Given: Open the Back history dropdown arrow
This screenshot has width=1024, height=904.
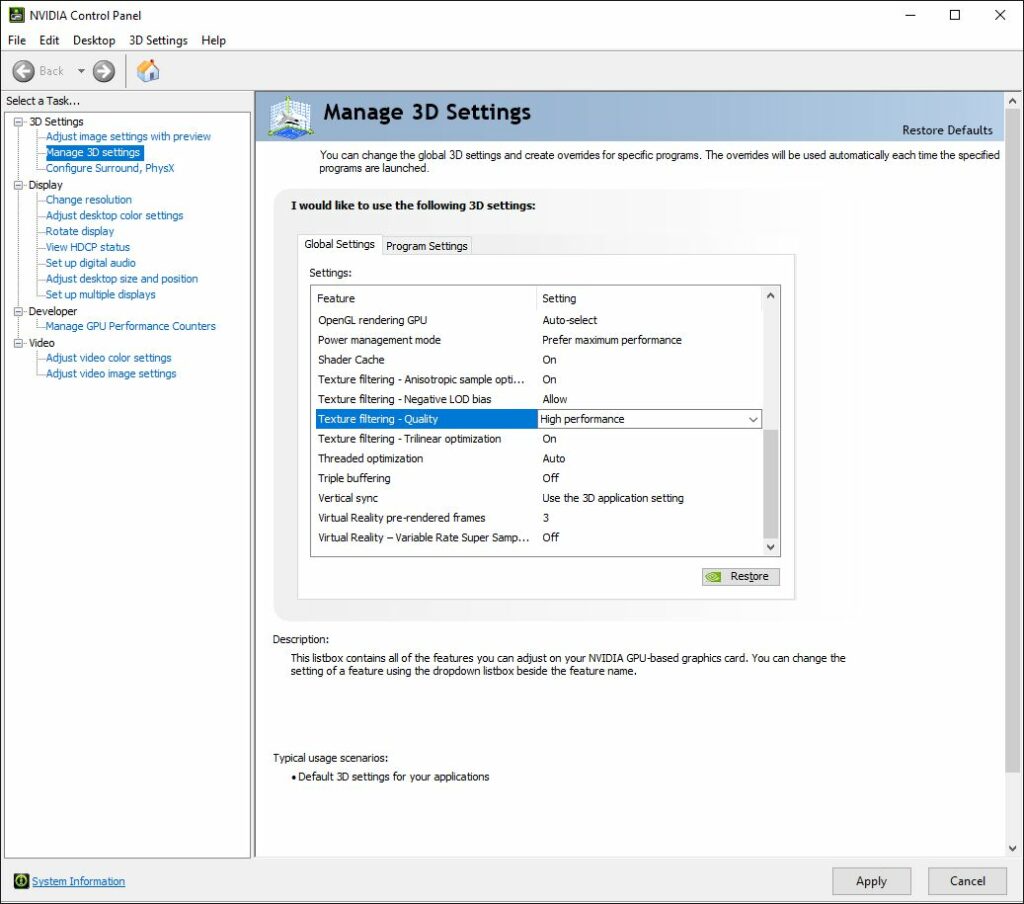Looking at the screenshot, I should pyautogui.click(x=81, y=71).
